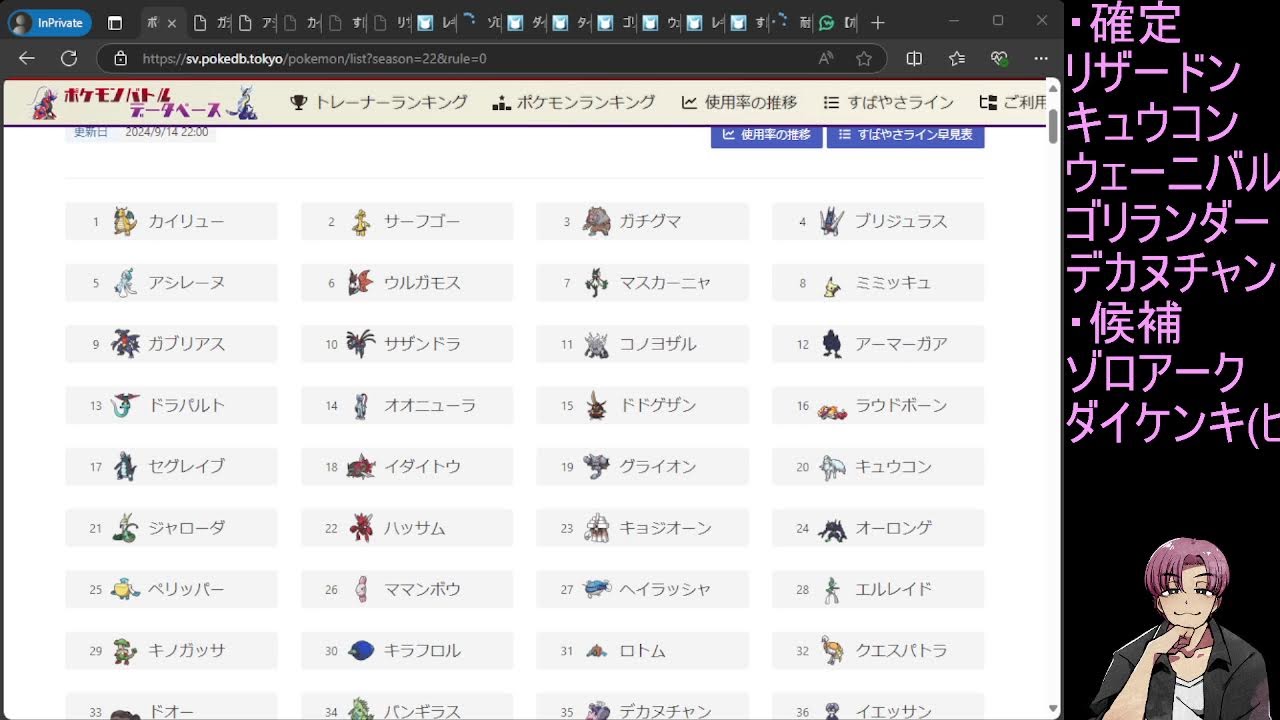
Task: Select the イダイトウ text label
Action: tap(422, 466)
